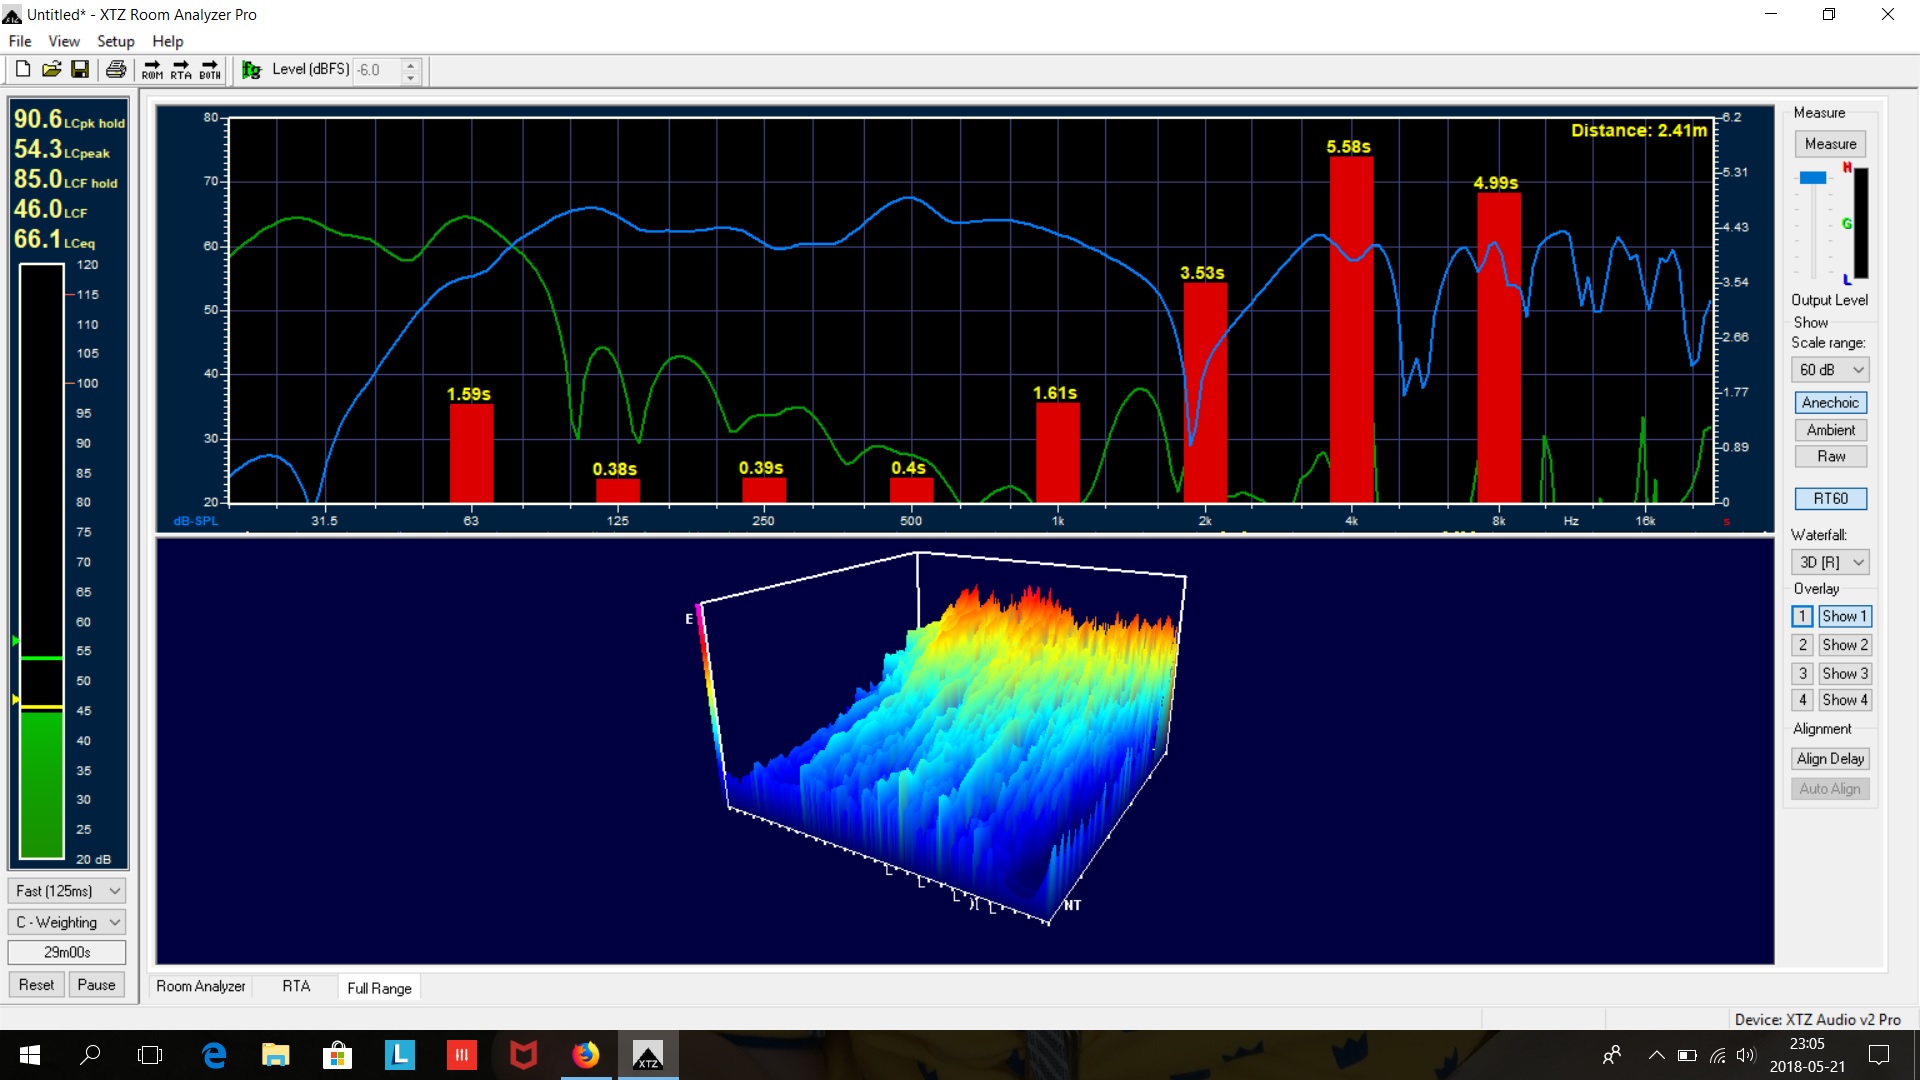The height and width of the screenshot is (1080, 1920).
Task: Open the C-Weighting dropdown
Action: pos(67,922)
